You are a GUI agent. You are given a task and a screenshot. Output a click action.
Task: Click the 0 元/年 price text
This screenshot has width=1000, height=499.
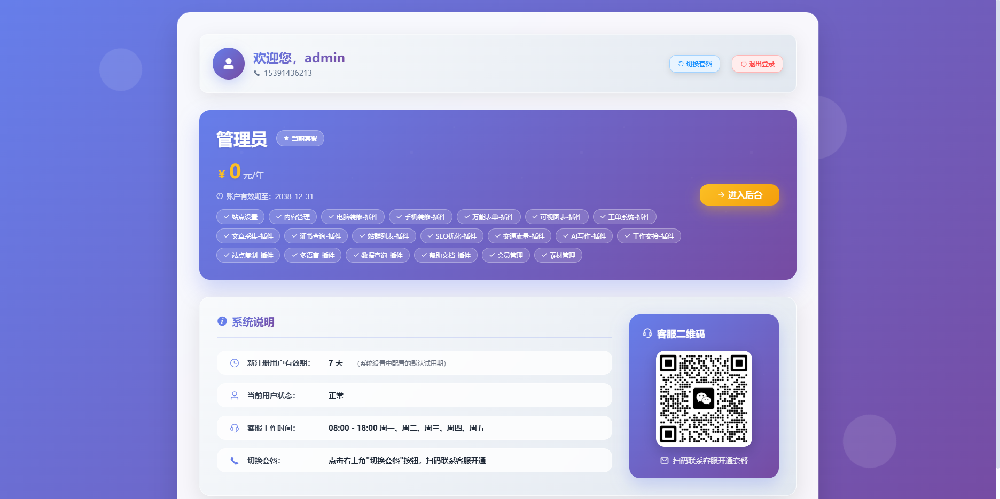point(240,172)
